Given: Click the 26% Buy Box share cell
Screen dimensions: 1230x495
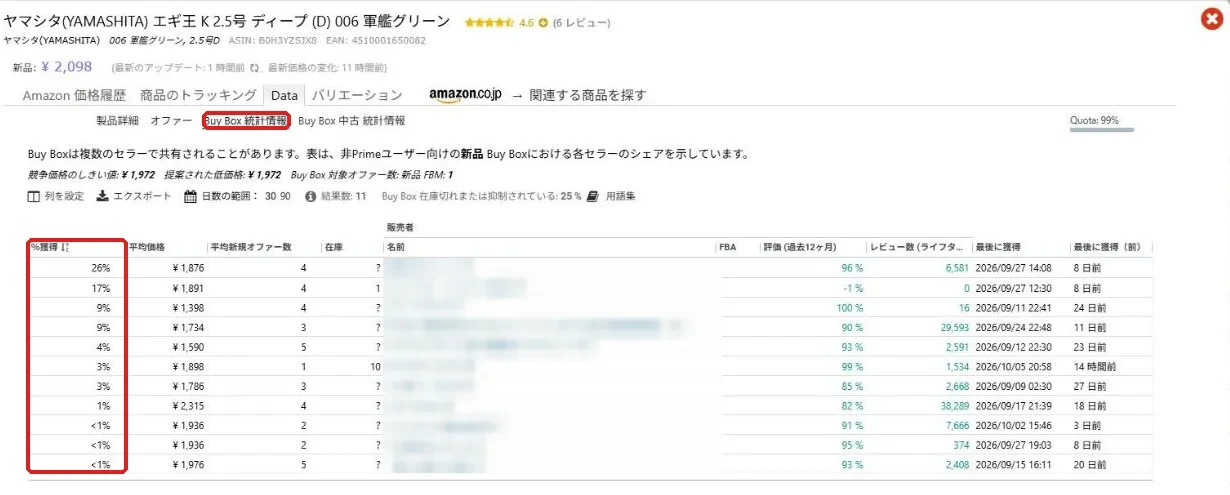Looking at the screenshot, I should [101, 268].
